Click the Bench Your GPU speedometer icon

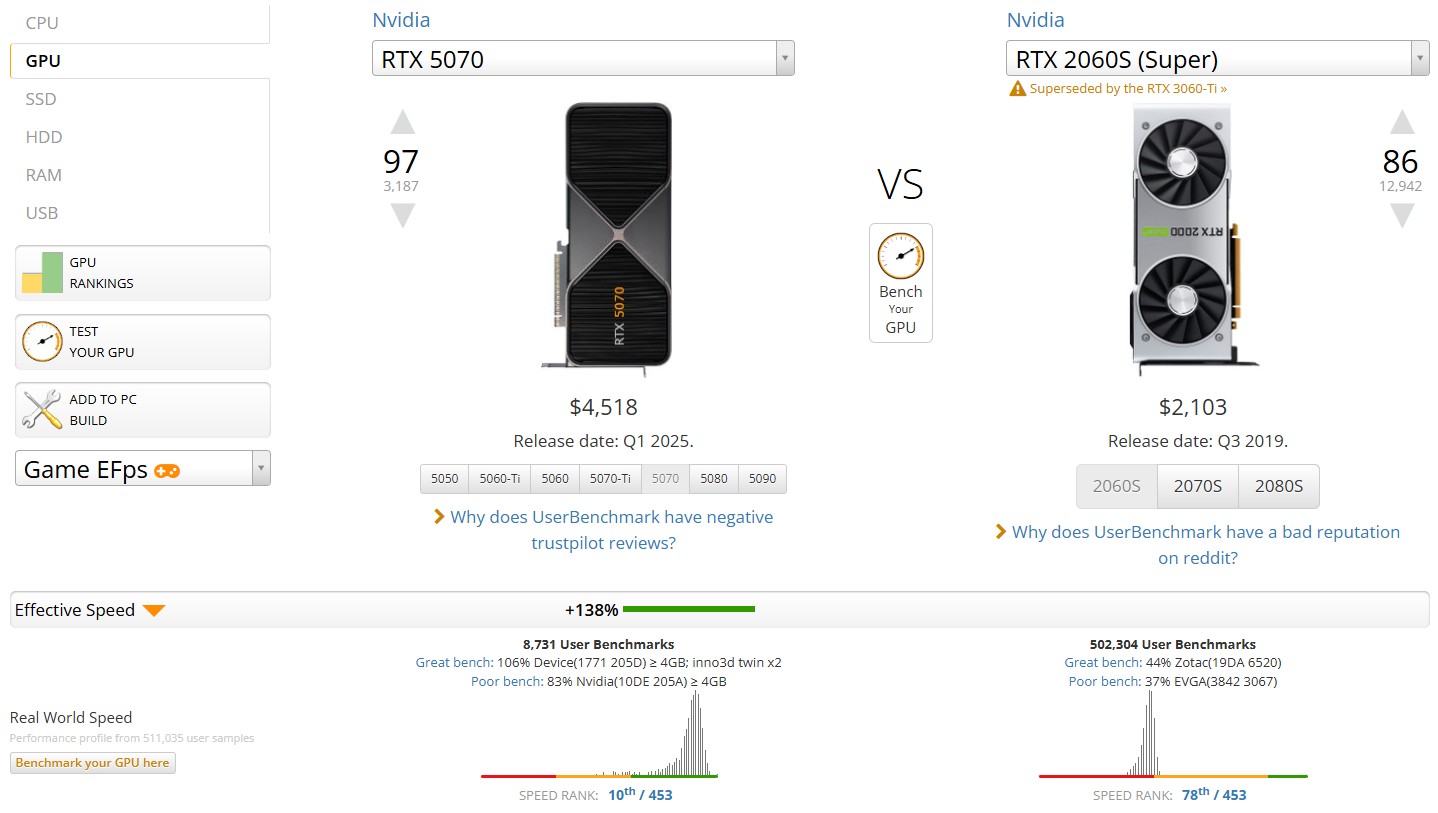coord(900,255)
